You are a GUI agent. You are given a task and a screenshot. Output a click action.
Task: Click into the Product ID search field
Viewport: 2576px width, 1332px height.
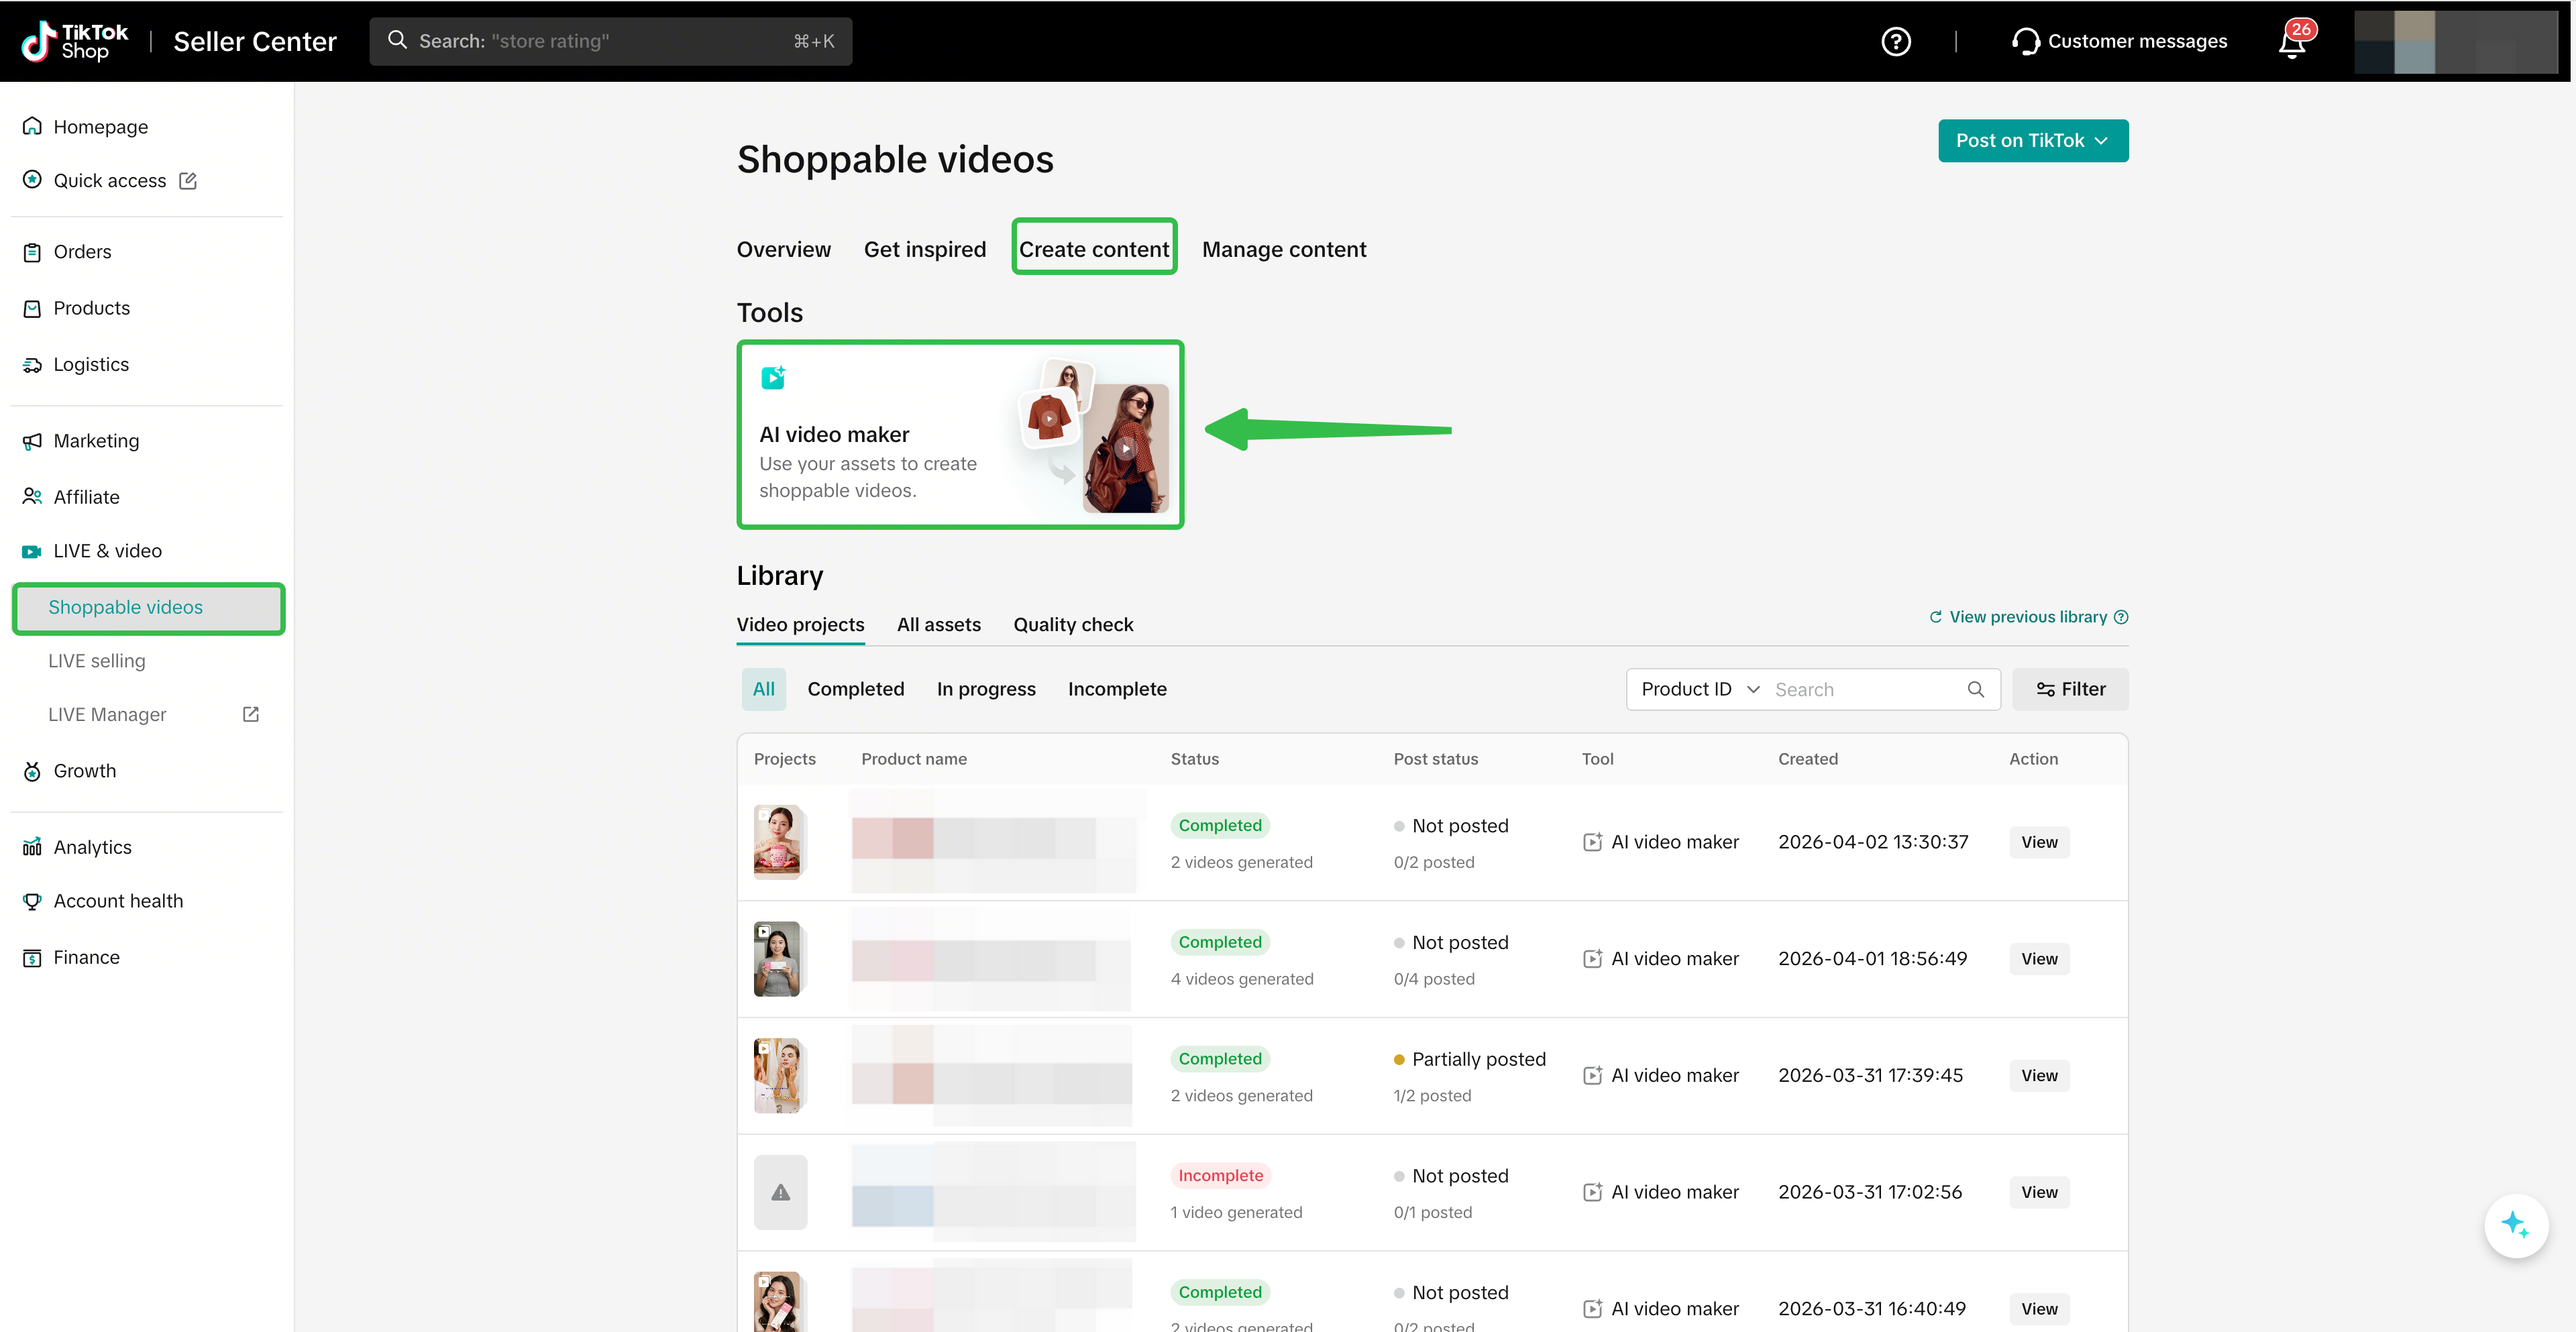(x=1865, y=689)
